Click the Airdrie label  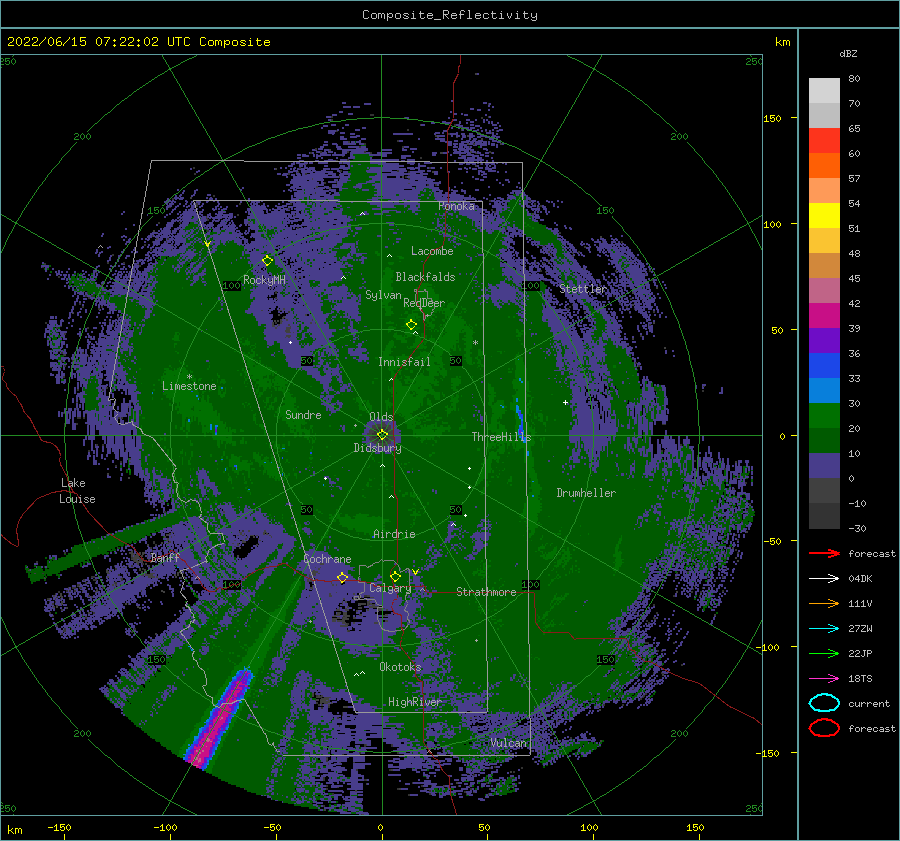(x=394, y=534)
